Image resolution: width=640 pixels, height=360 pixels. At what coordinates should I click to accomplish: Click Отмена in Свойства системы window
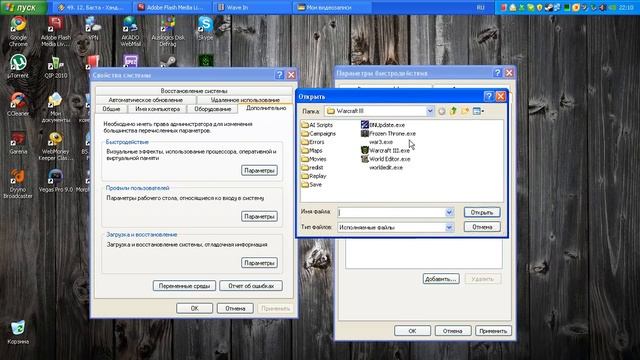235,308
